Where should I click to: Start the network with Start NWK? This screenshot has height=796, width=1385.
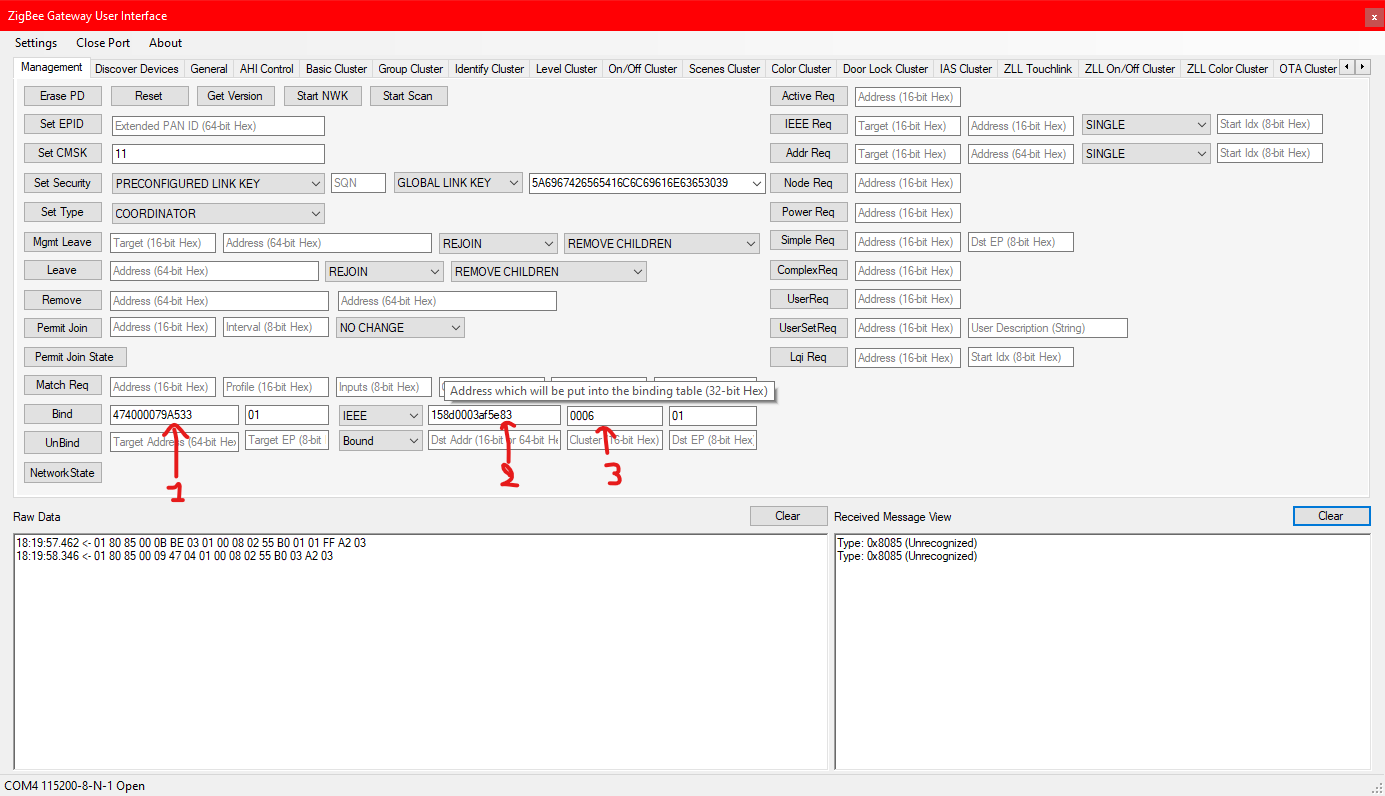click(322, 96)
